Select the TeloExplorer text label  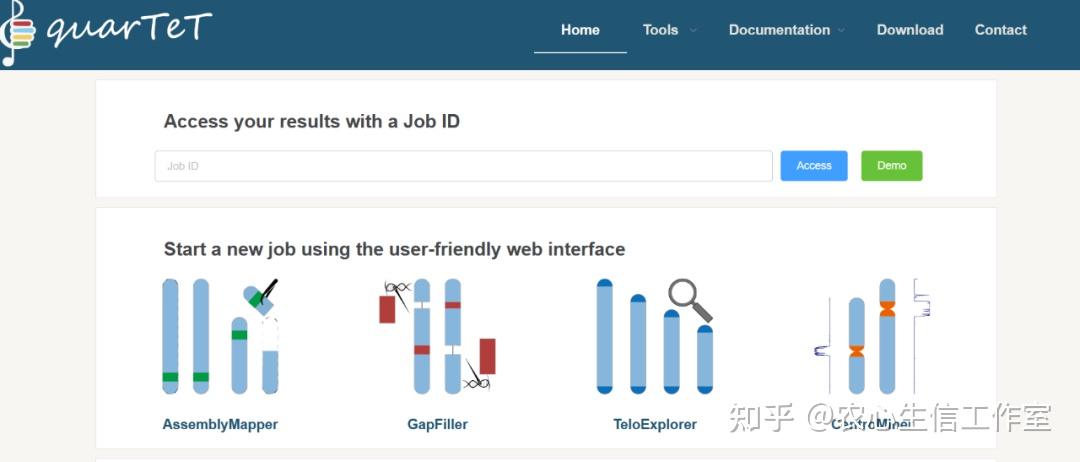(x=655, y=424)
